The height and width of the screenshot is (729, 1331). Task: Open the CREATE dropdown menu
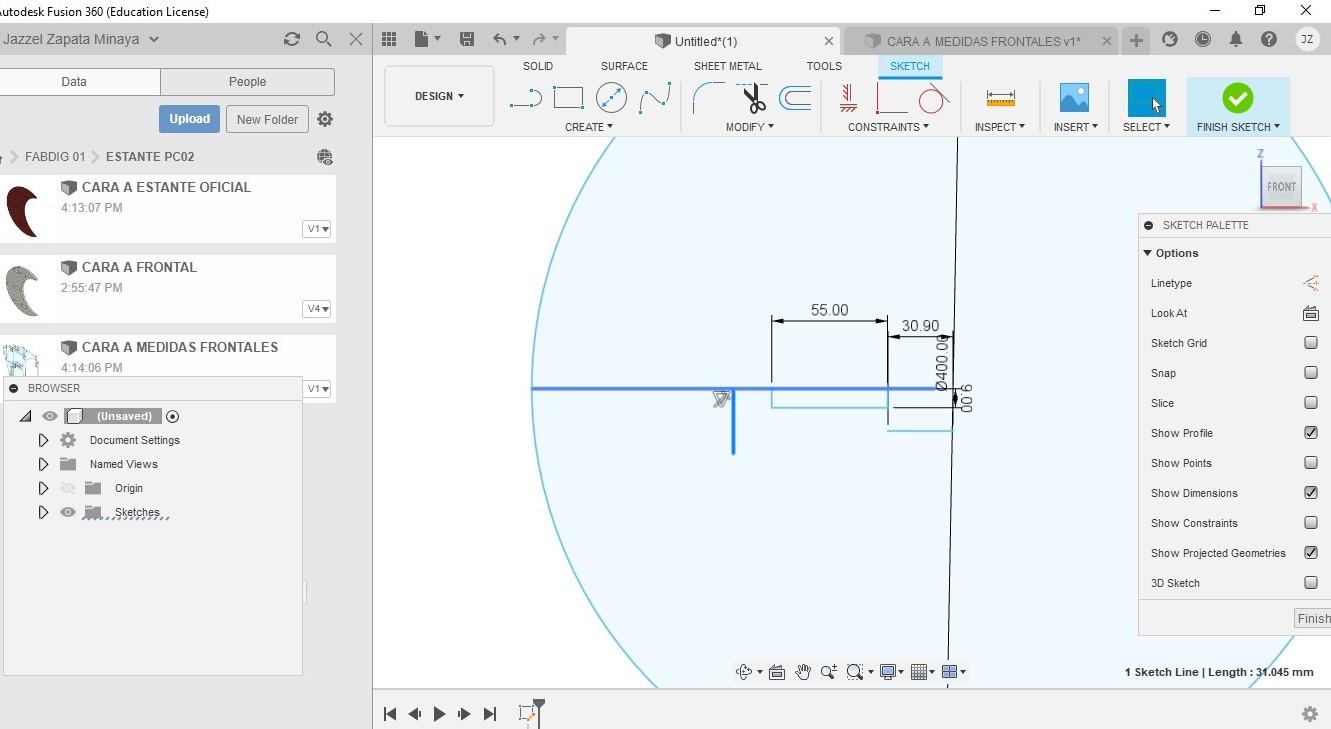[589, 127]
